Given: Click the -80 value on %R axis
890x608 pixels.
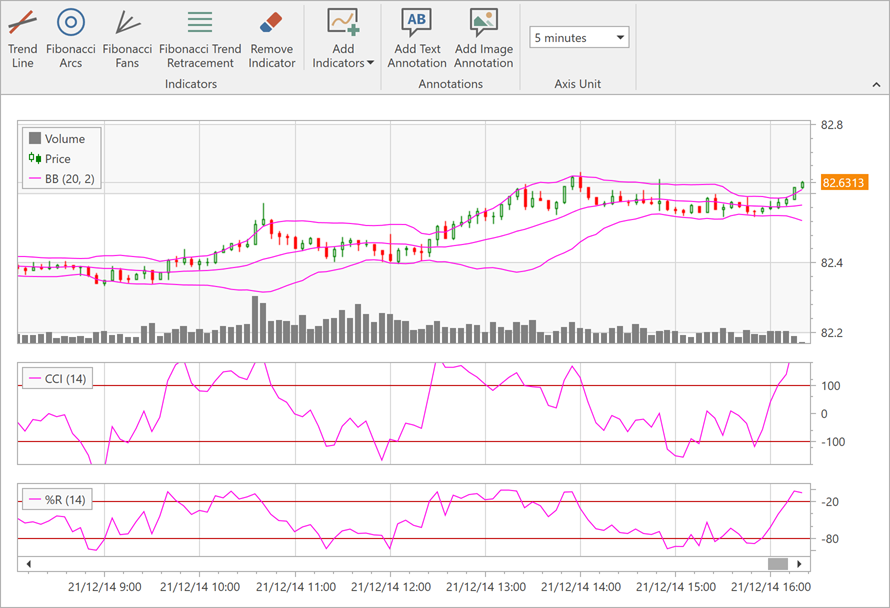Looking at the screenshot, I should (830, 539).
